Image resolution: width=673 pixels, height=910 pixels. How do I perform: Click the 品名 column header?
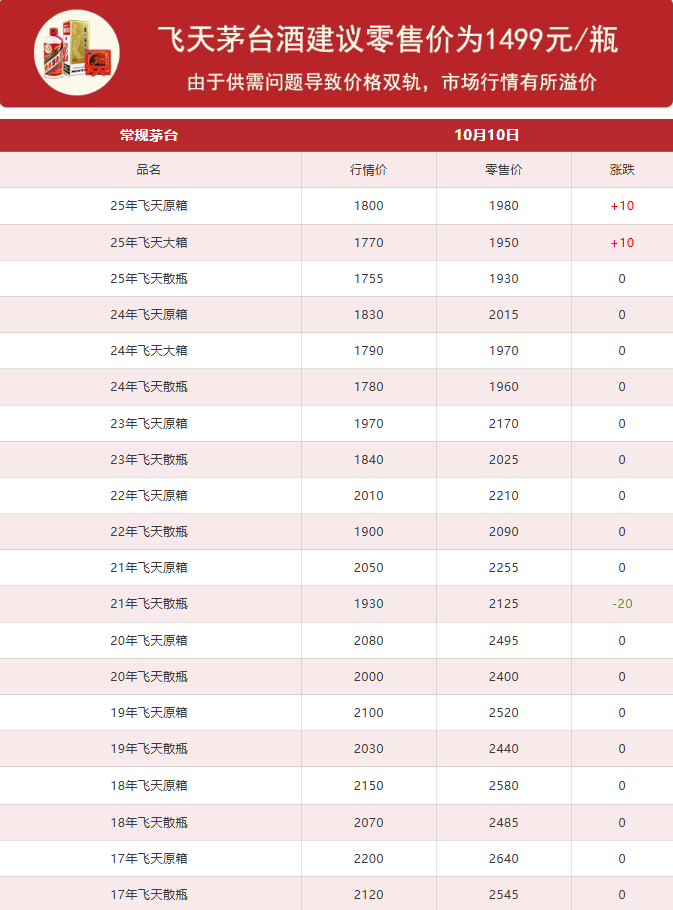click(149, 170)
